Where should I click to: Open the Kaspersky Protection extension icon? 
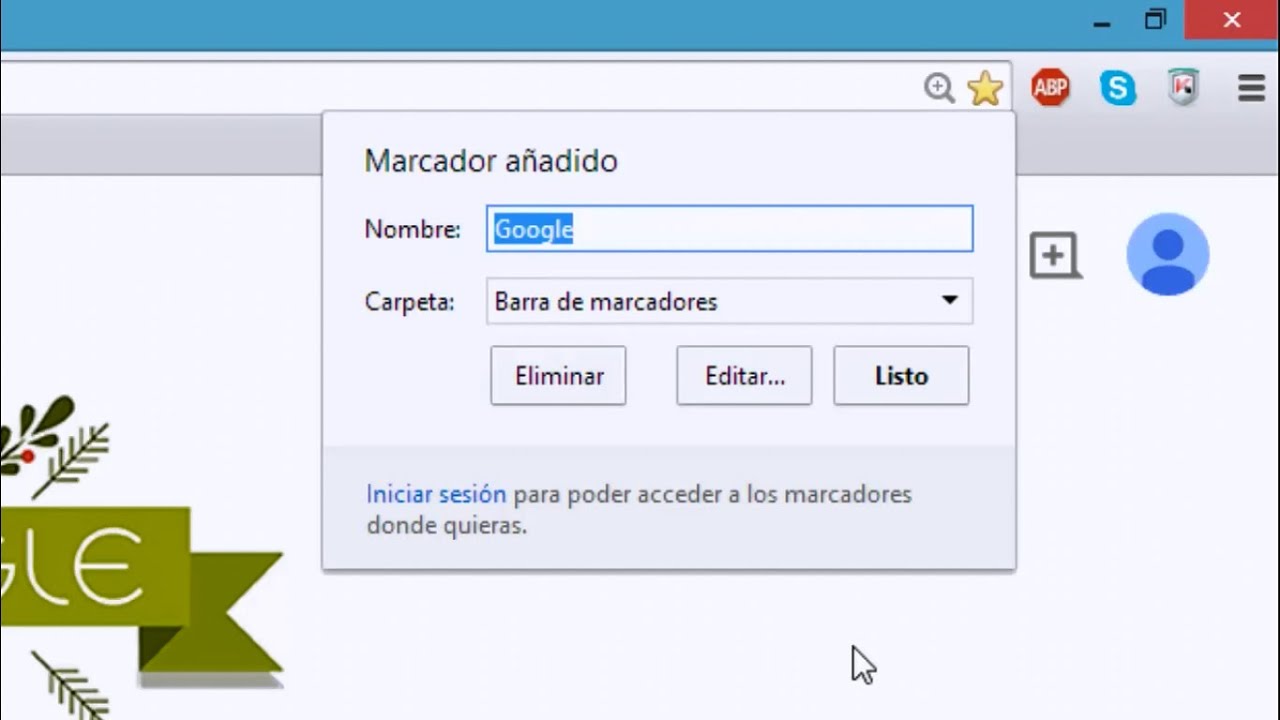1183,88
